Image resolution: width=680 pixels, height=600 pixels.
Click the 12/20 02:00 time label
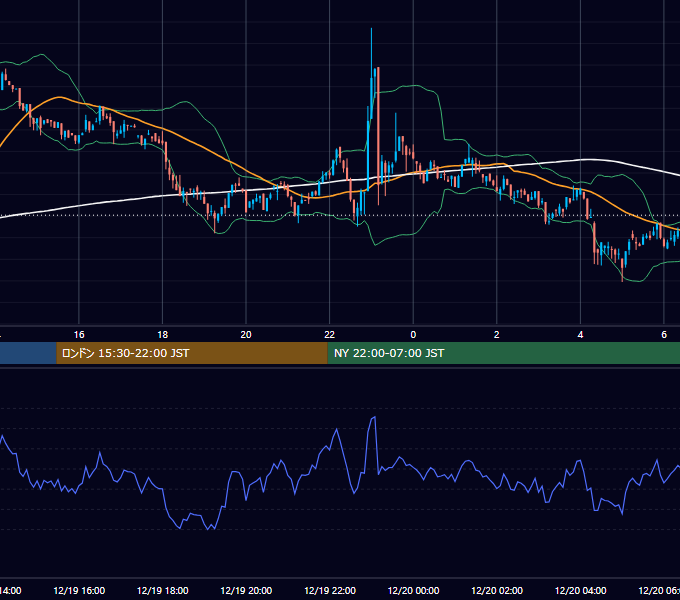click(497, 590)
